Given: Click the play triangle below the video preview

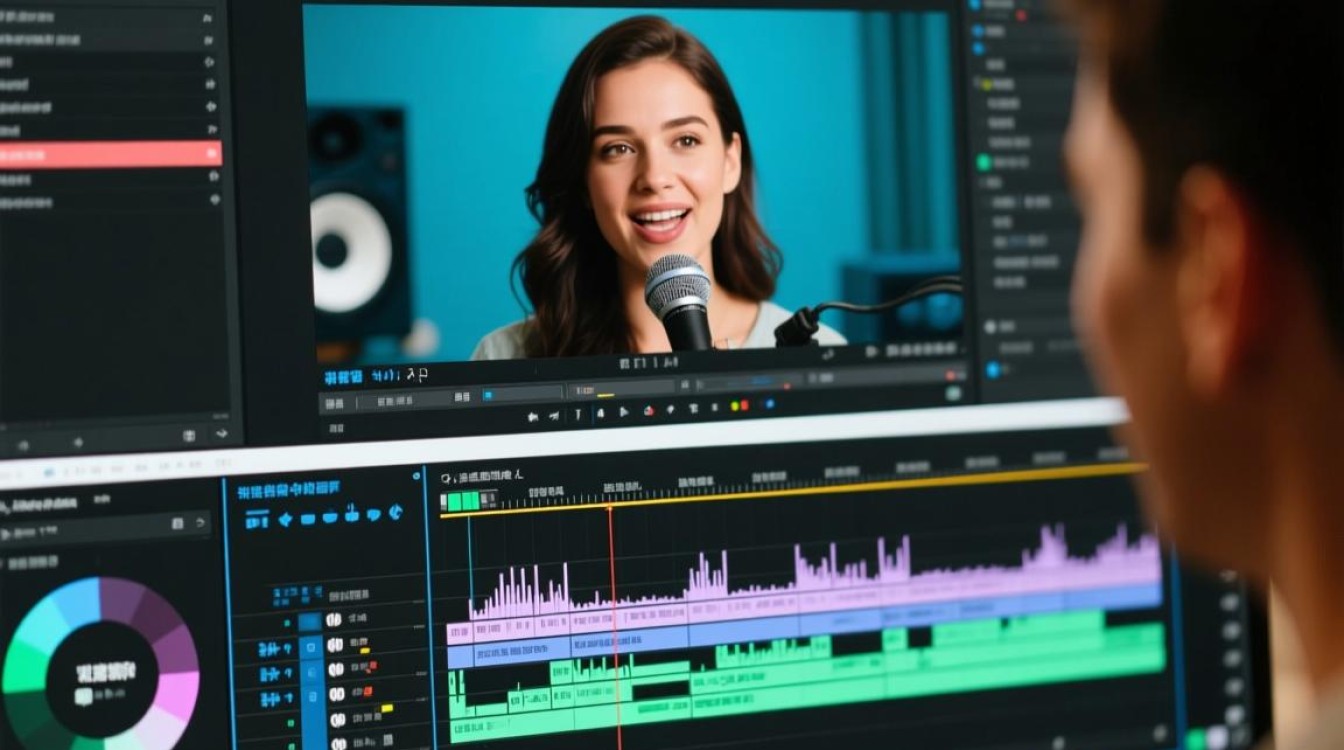Looking at the screenshot, I should (625, 411).
